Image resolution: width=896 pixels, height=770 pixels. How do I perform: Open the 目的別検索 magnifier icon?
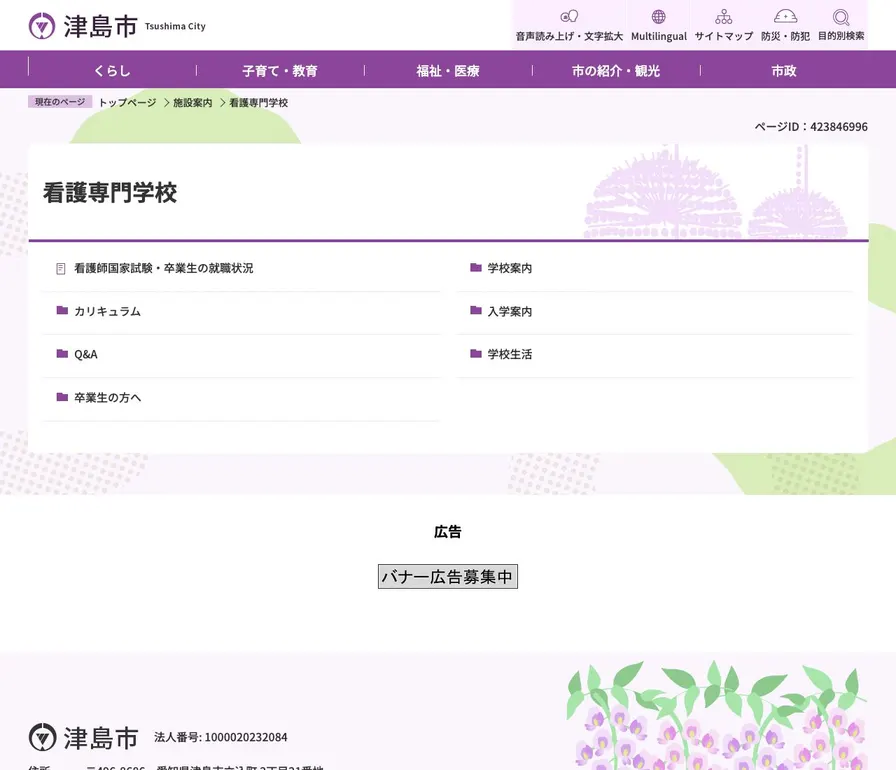point(841,17)
